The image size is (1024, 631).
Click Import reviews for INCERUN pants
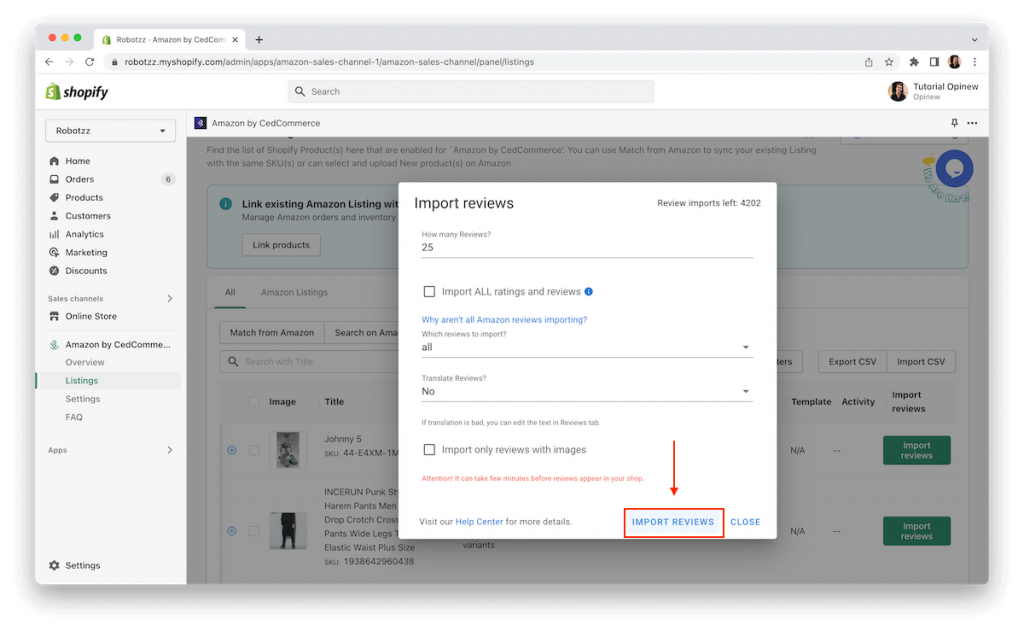point(917,531)
